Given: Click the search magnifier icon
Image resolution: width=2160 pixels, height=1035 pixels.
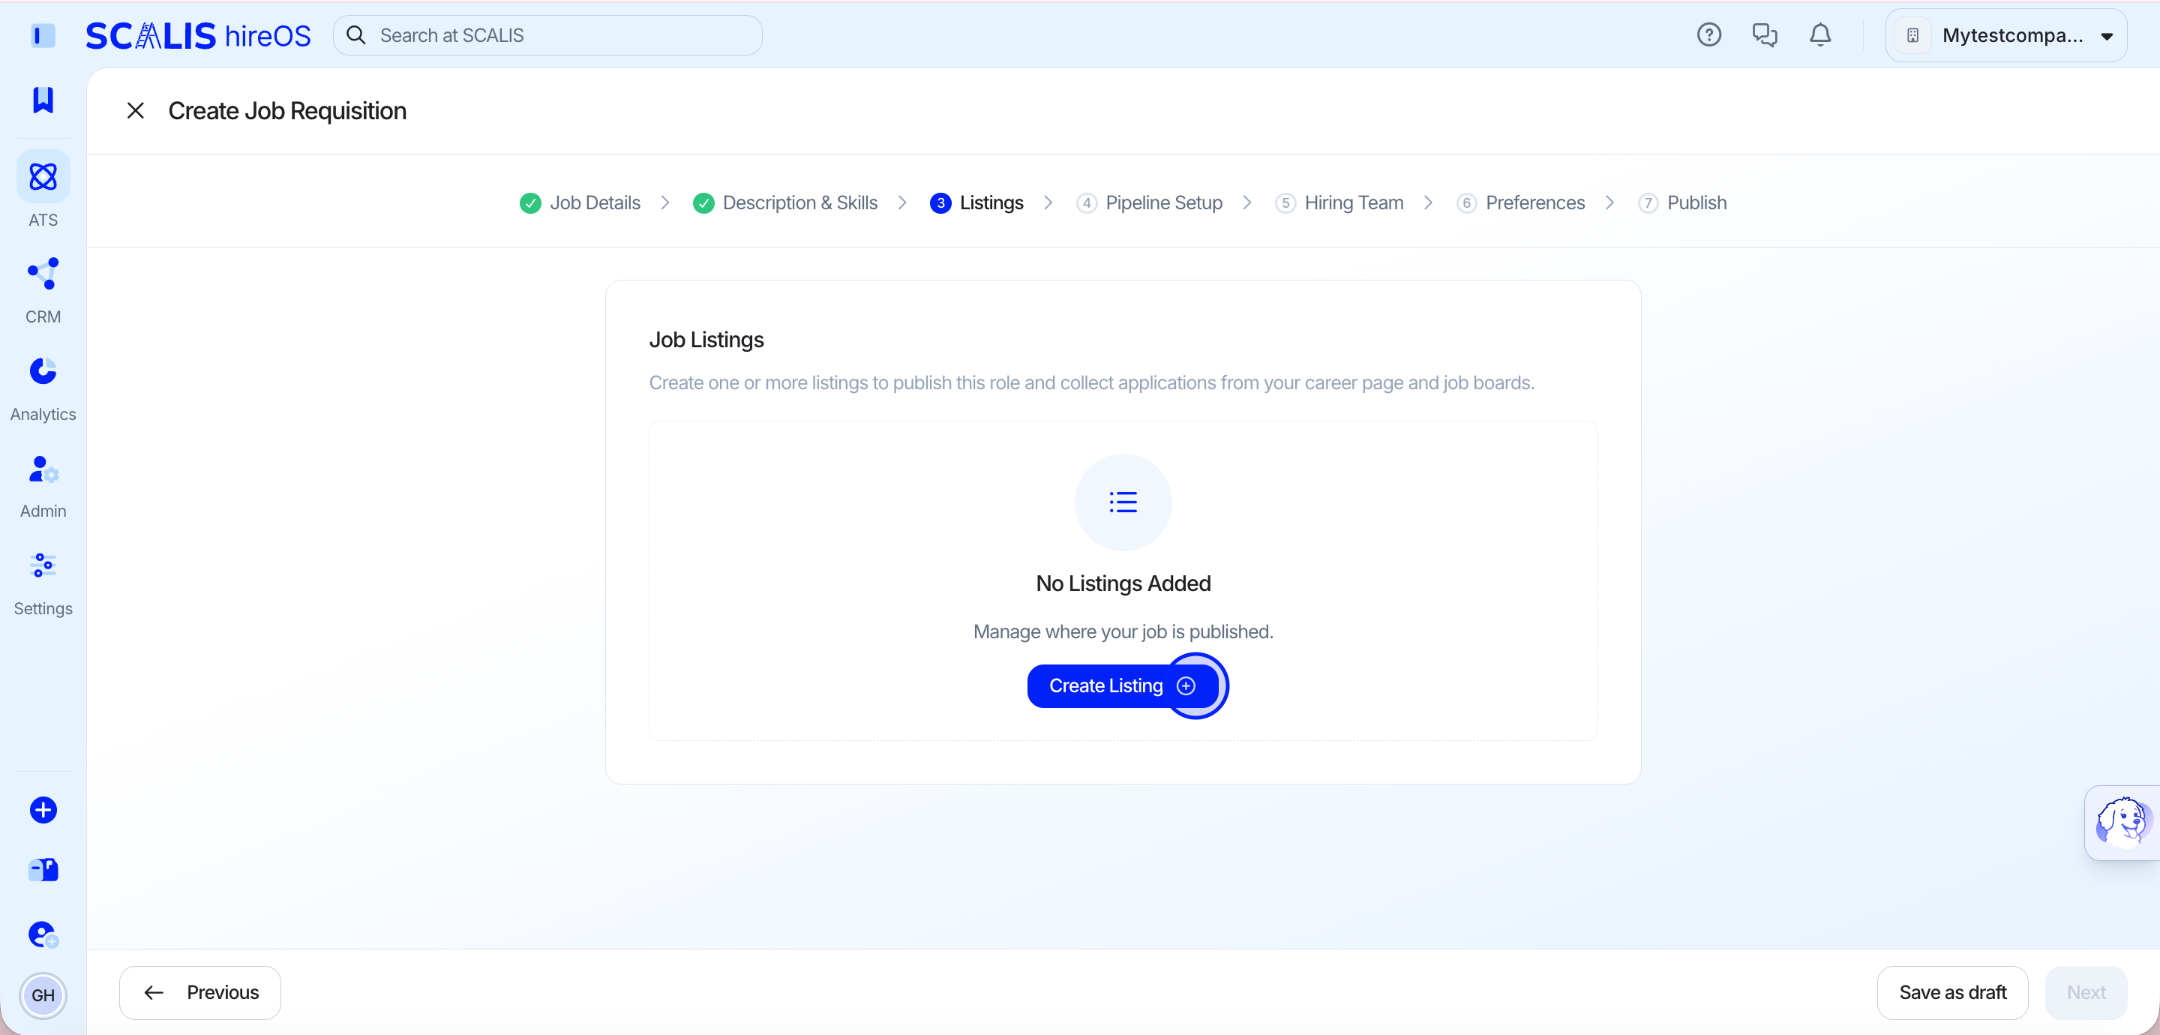Looking at the screenshot, I should (x=356, y=35).
